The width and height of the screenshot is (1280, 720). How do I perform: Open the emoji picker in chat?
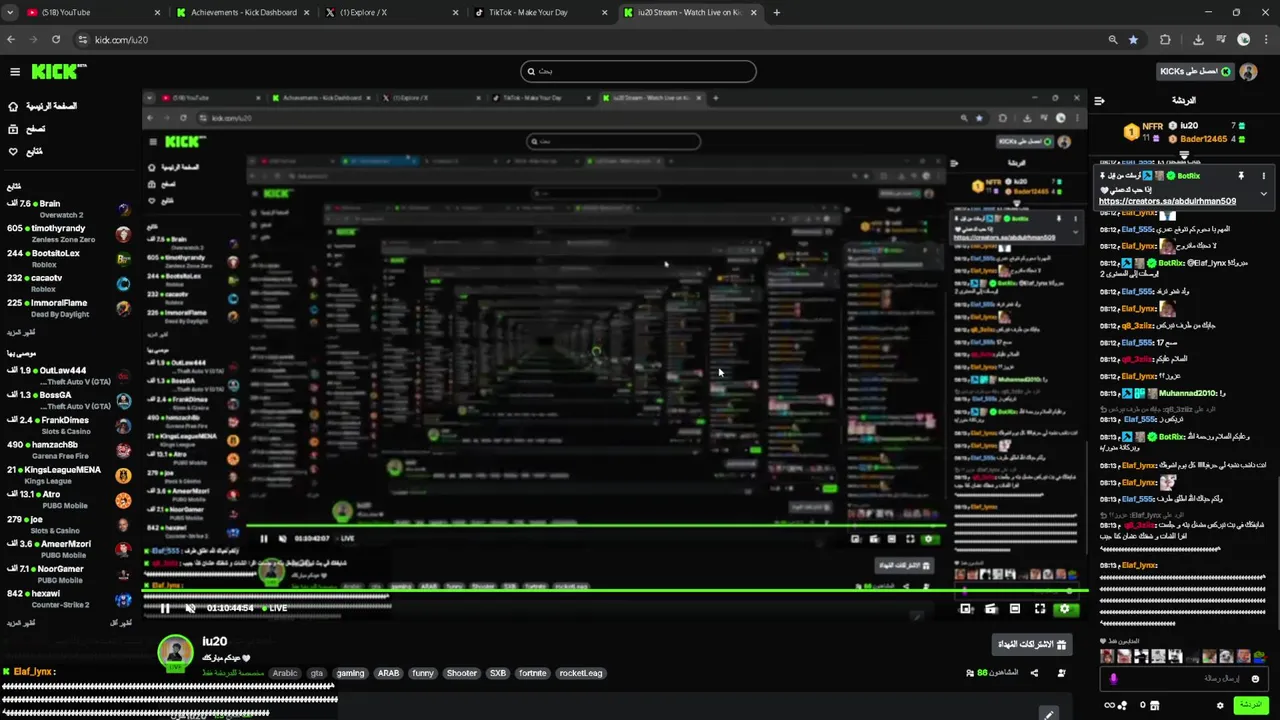[1255, 679]
